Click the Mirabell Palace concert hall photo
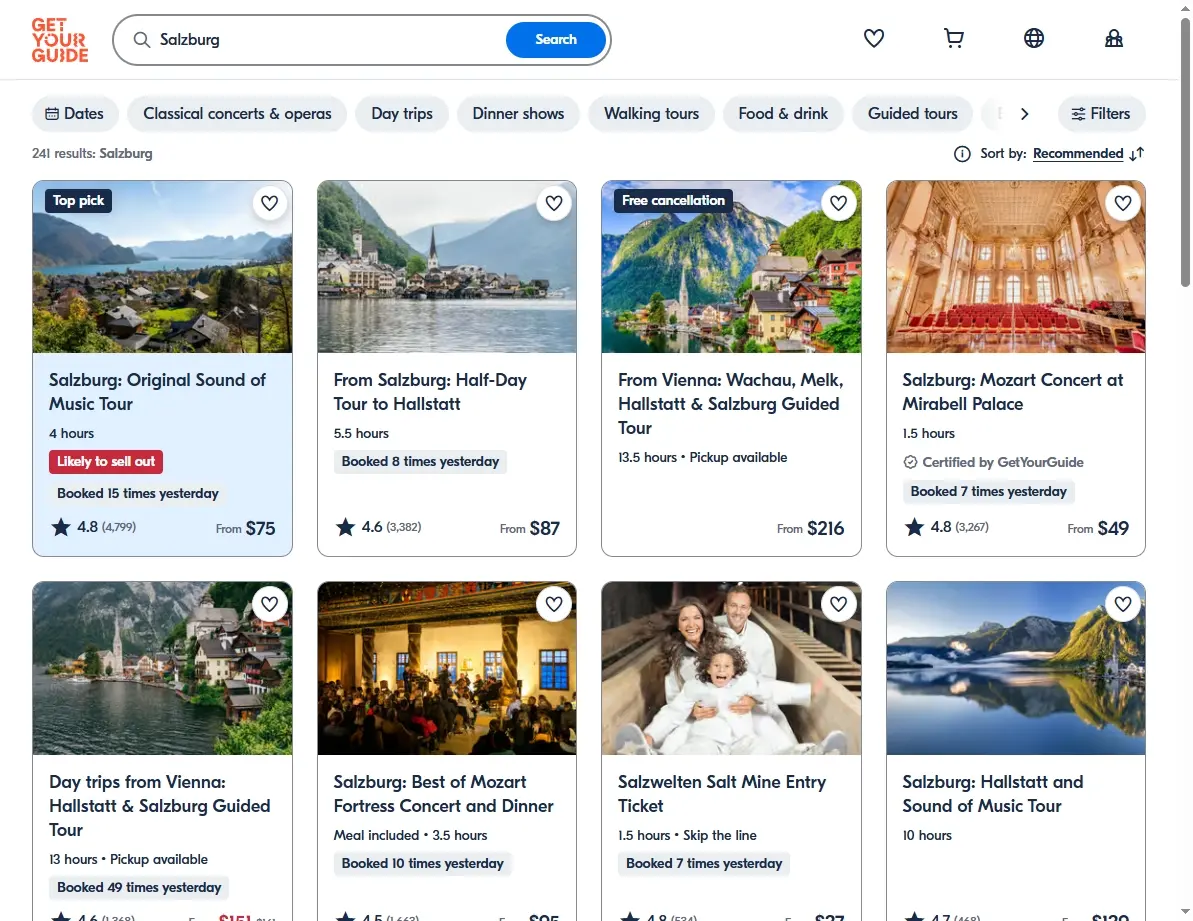This screenshot has height=921, width=1193. [x=1016, y=267]
